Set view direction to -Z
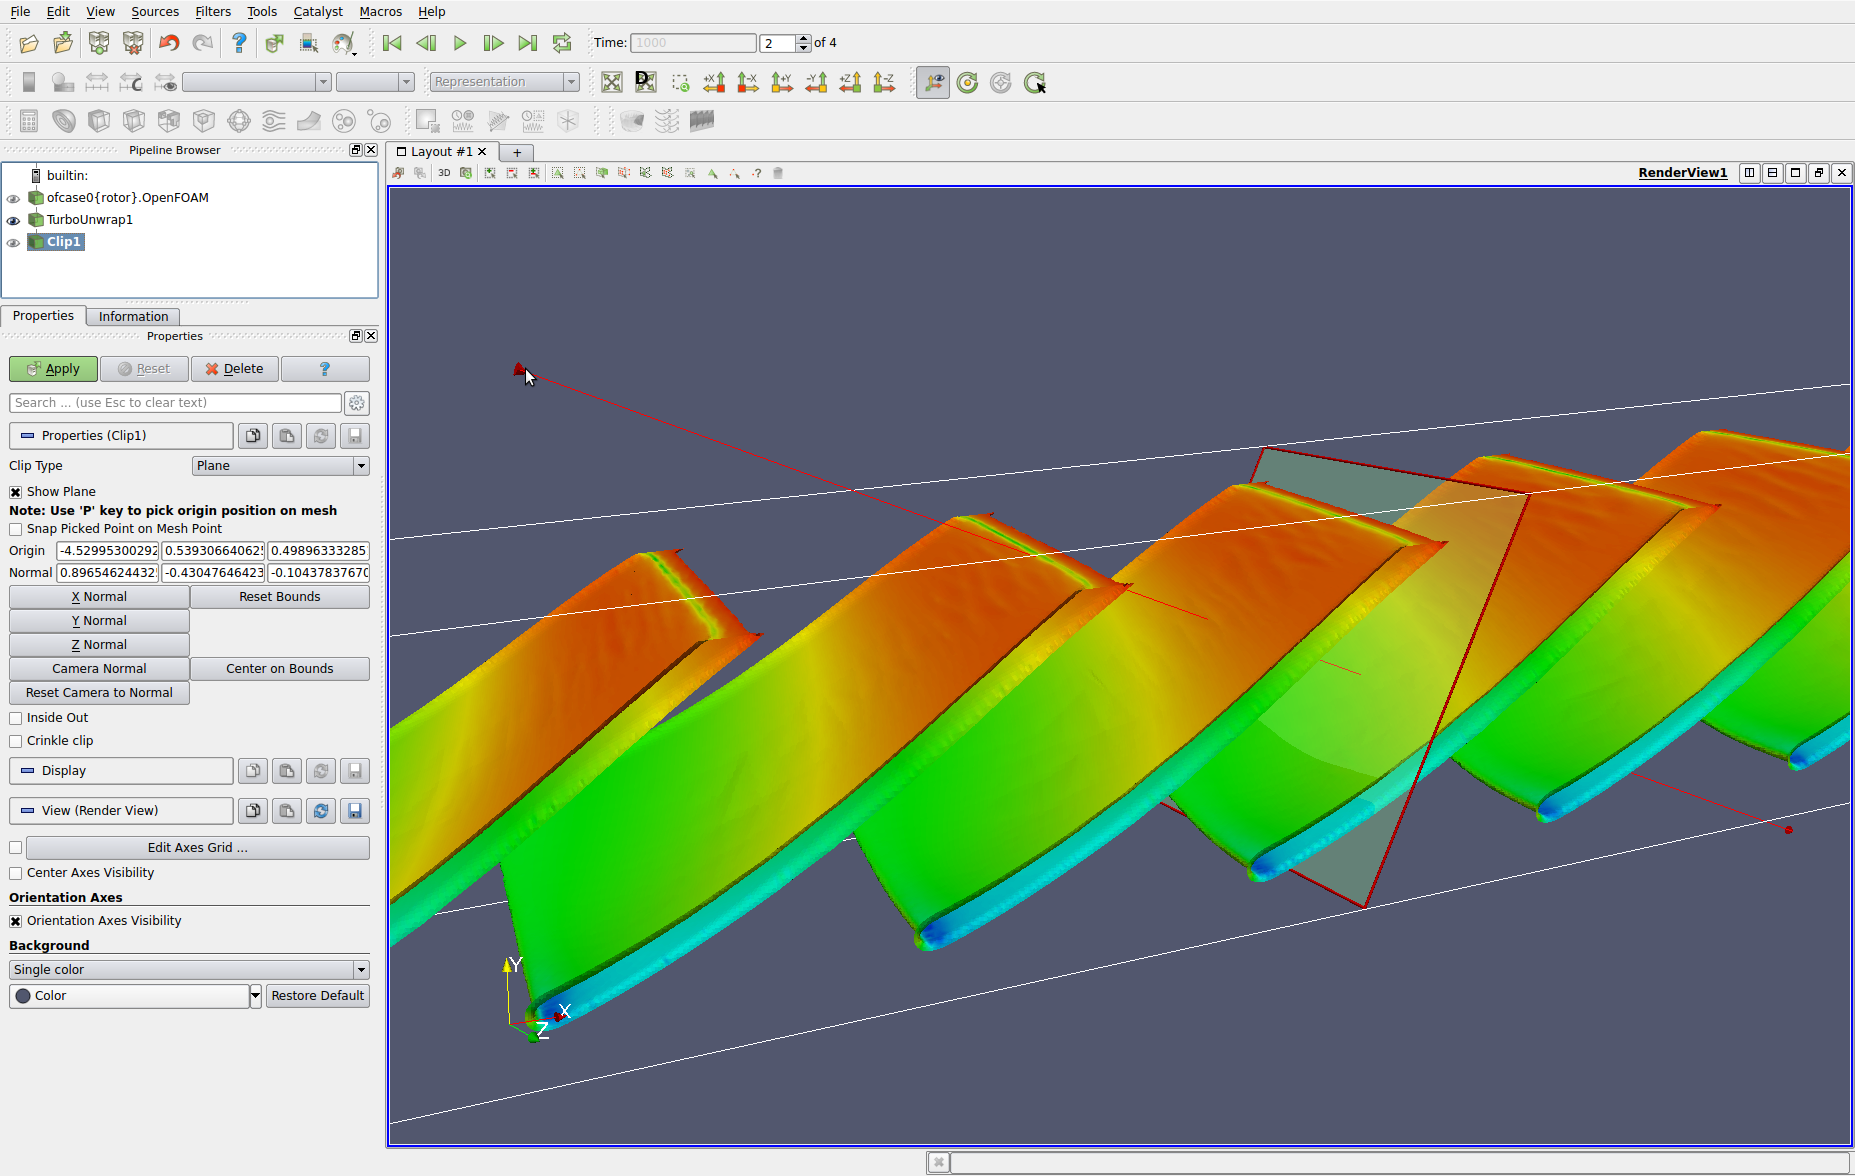 (x=884, y=82)
